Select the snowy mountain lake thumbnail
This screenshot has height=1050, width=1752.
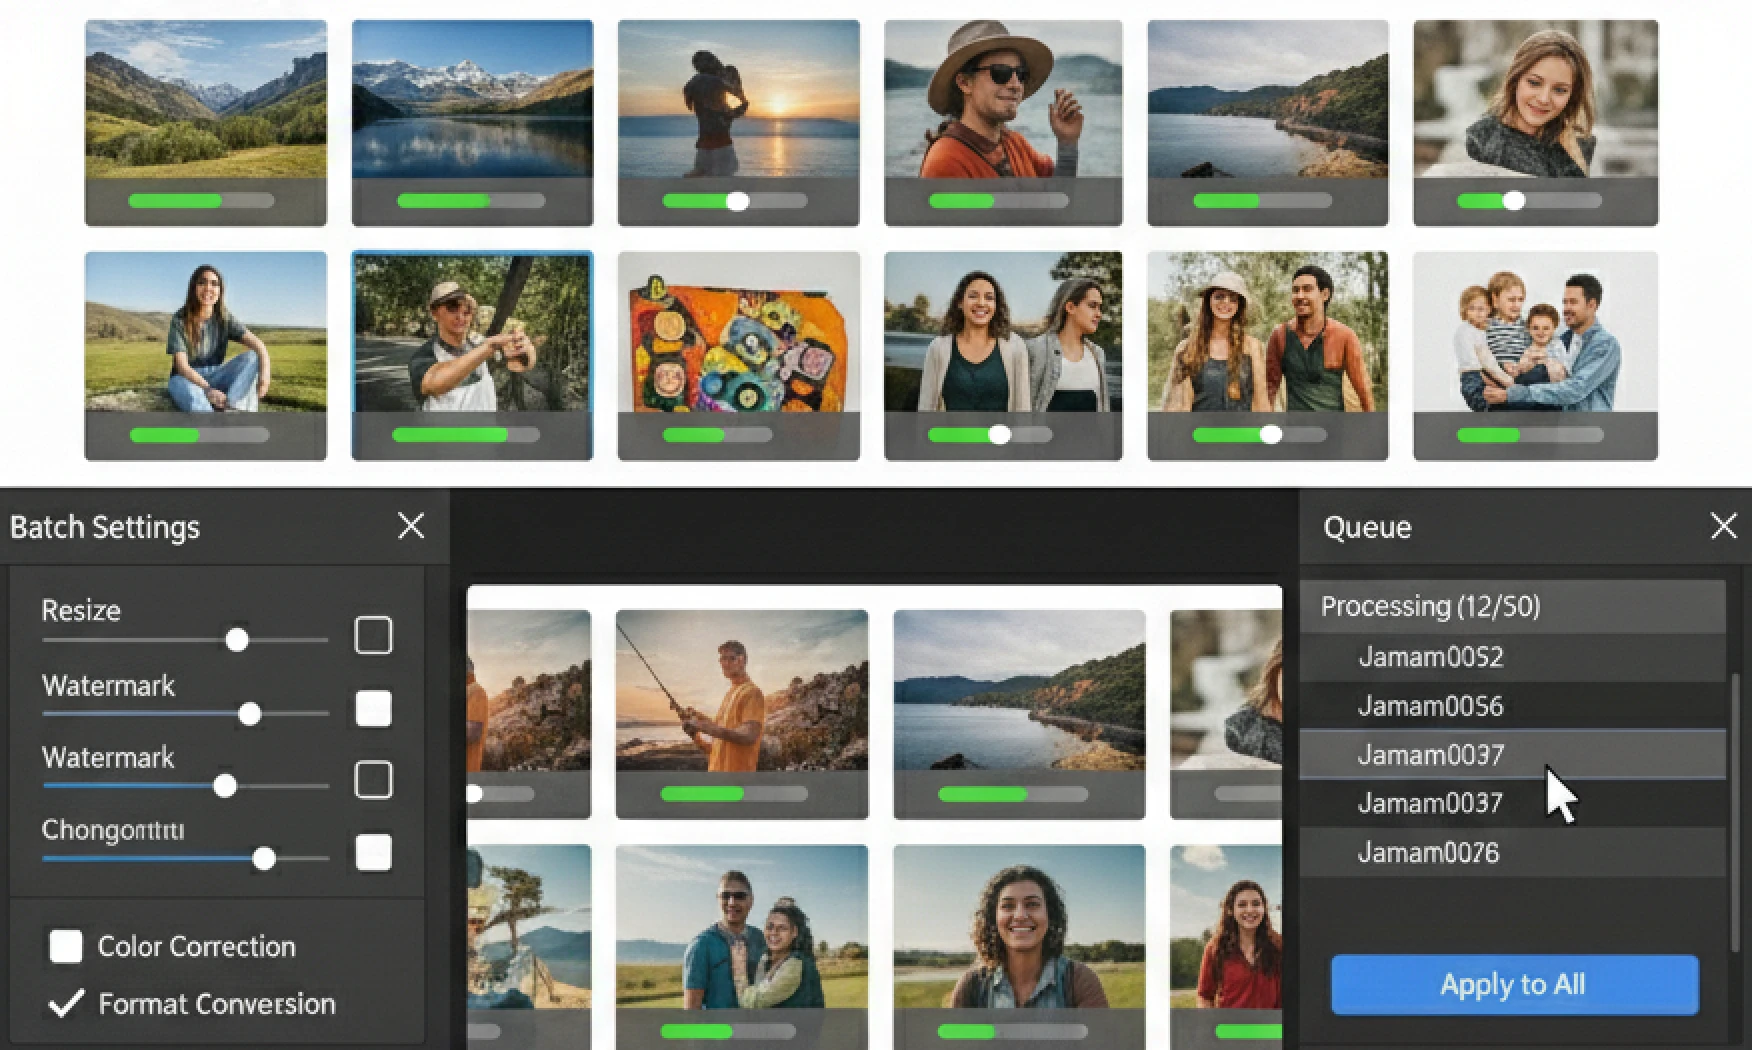click(x=472, y=100)
